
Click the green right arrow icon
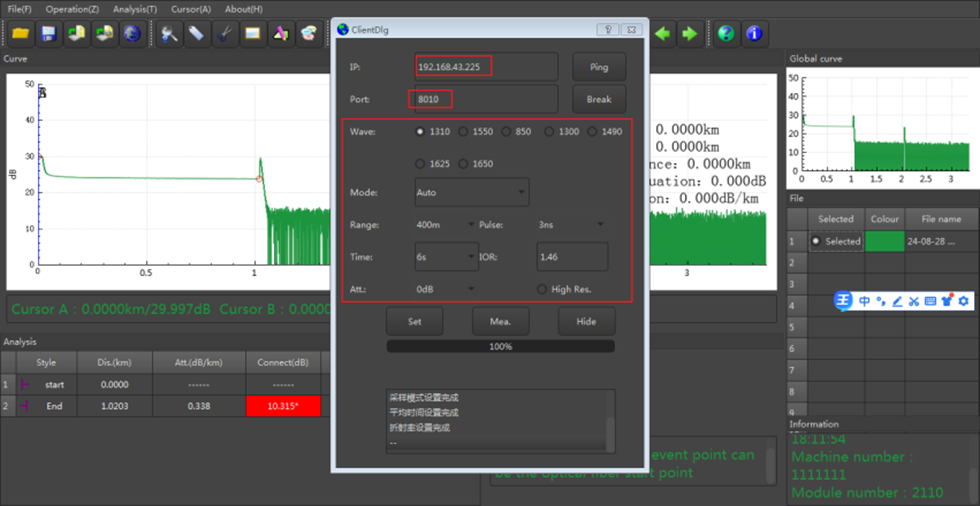689,33
